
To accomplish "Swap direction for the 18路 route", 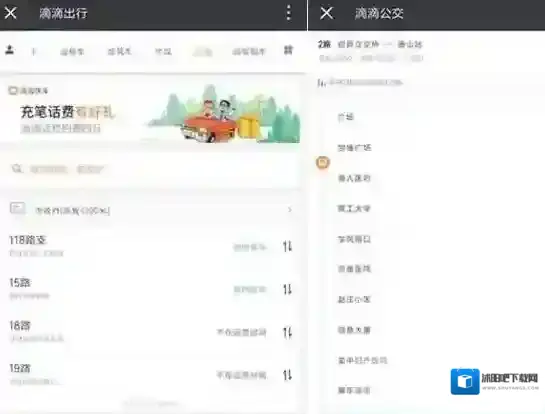I will point(287,333).
